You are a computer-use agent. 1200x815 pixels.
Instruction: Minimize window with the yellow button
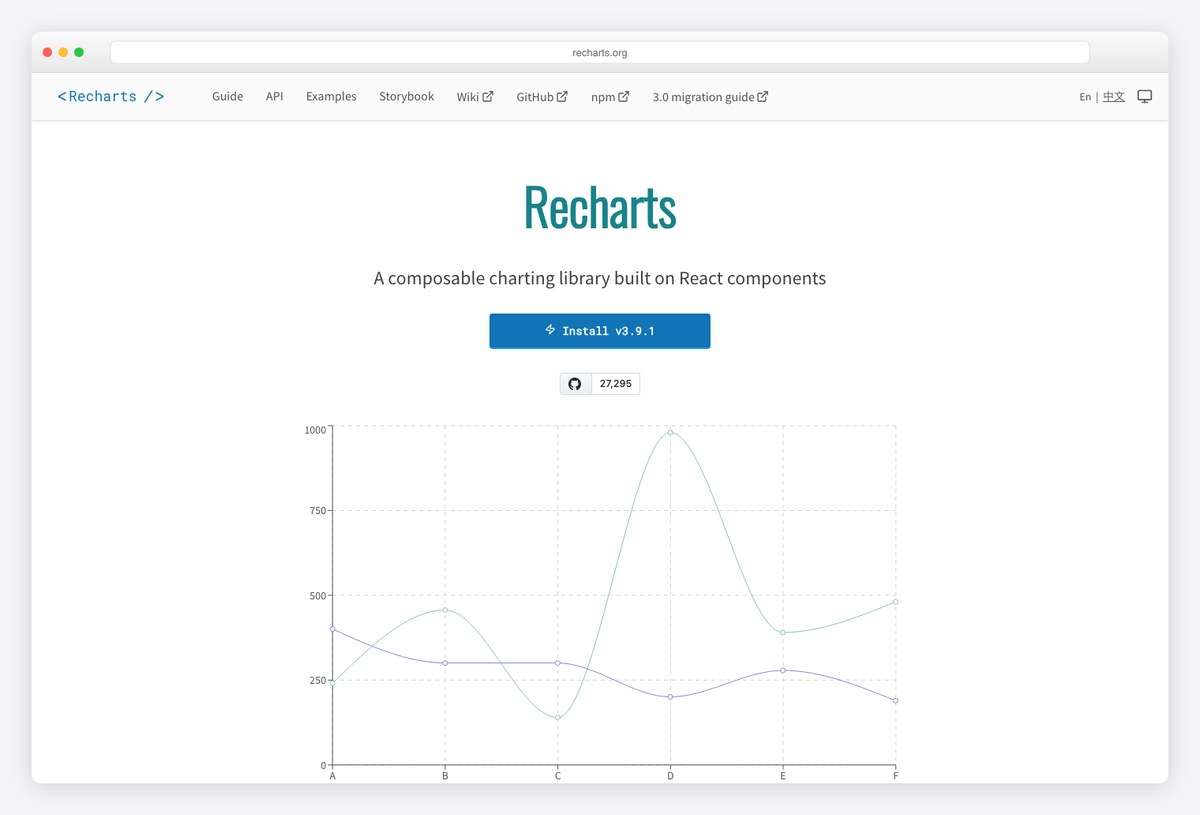click(63, 52)
